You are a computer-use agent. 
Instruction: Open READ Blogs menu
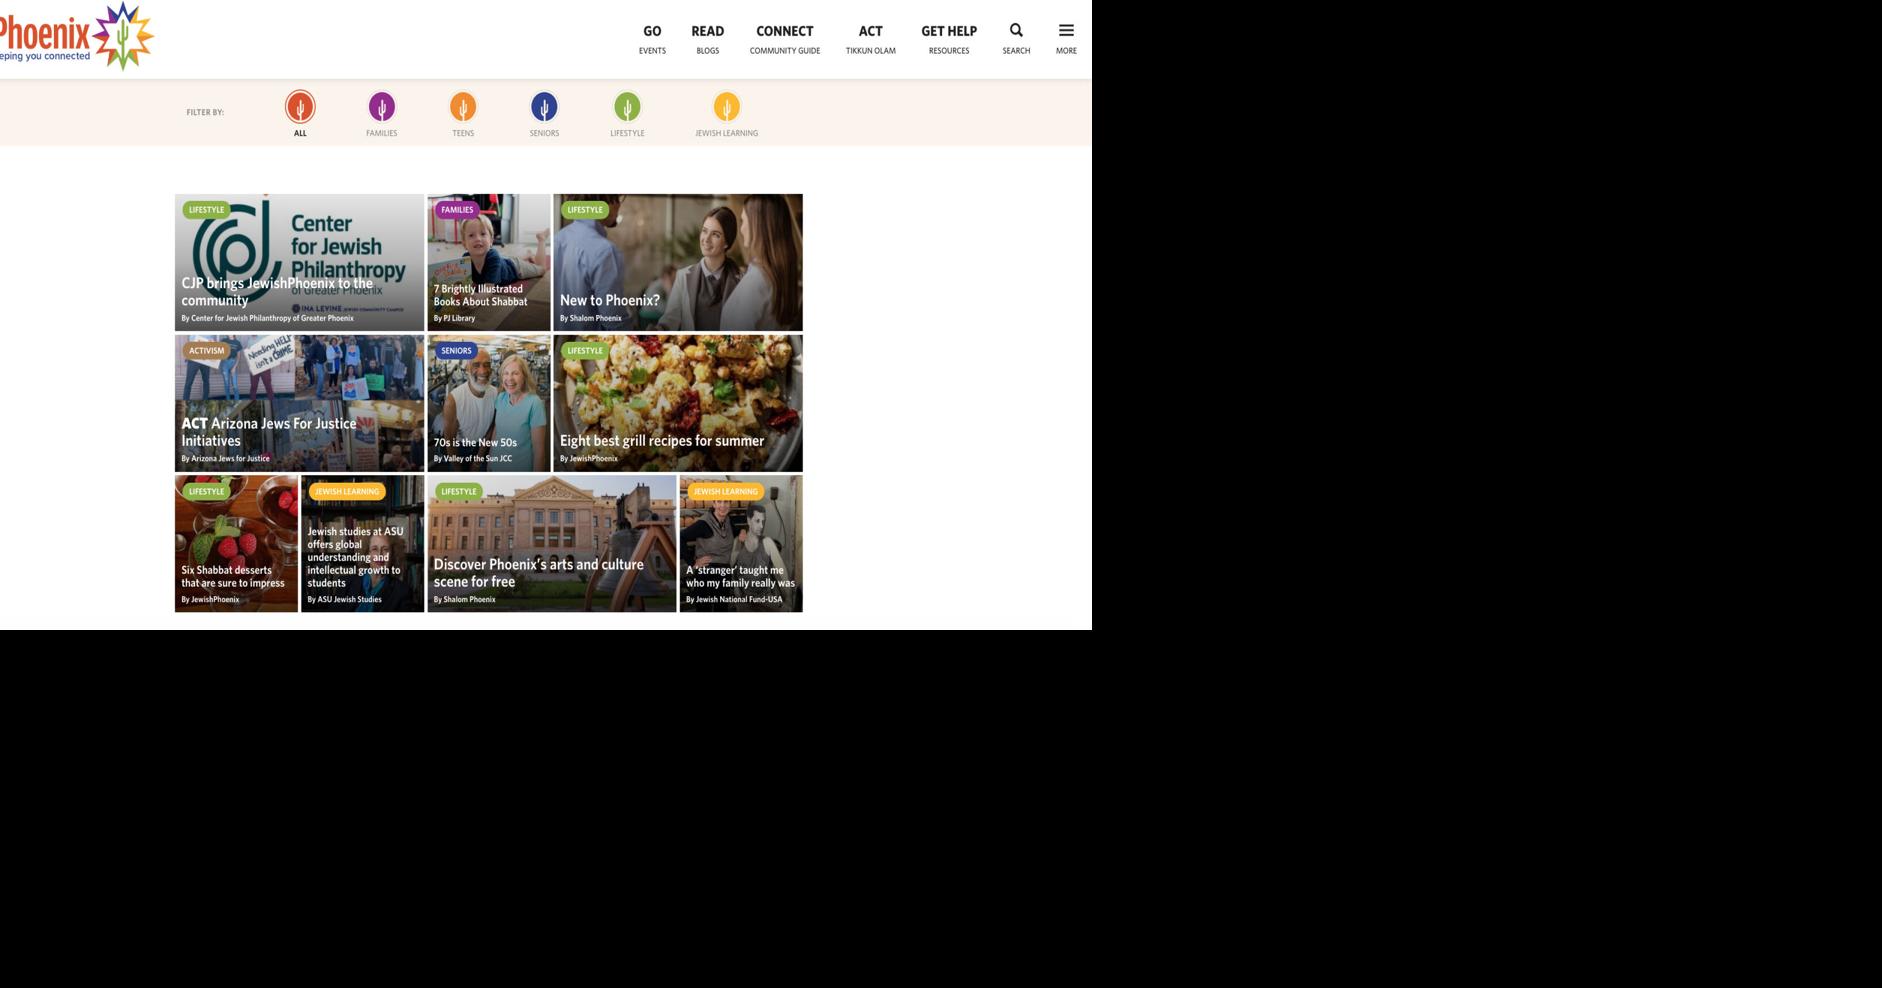coord(707,39)
